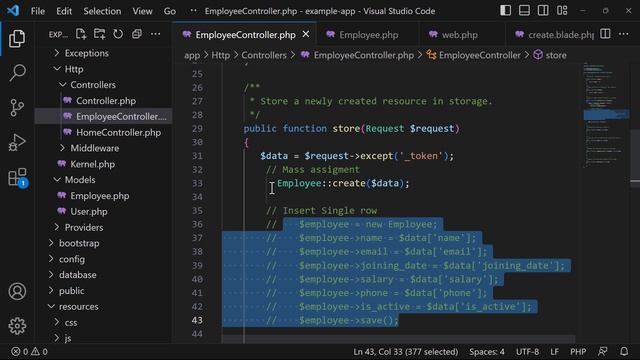Switch to the create.blade.php tab
Viewport: 640px width, 360px height.
coord(554,35)
